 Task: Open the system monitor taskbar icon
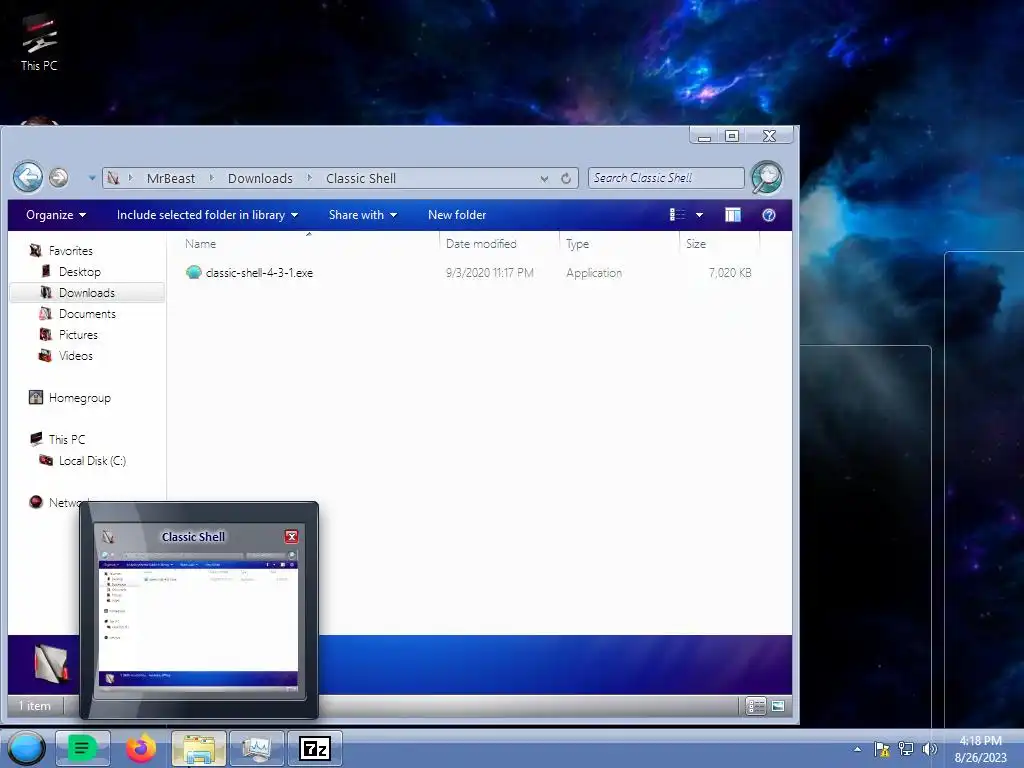point(257,748)
